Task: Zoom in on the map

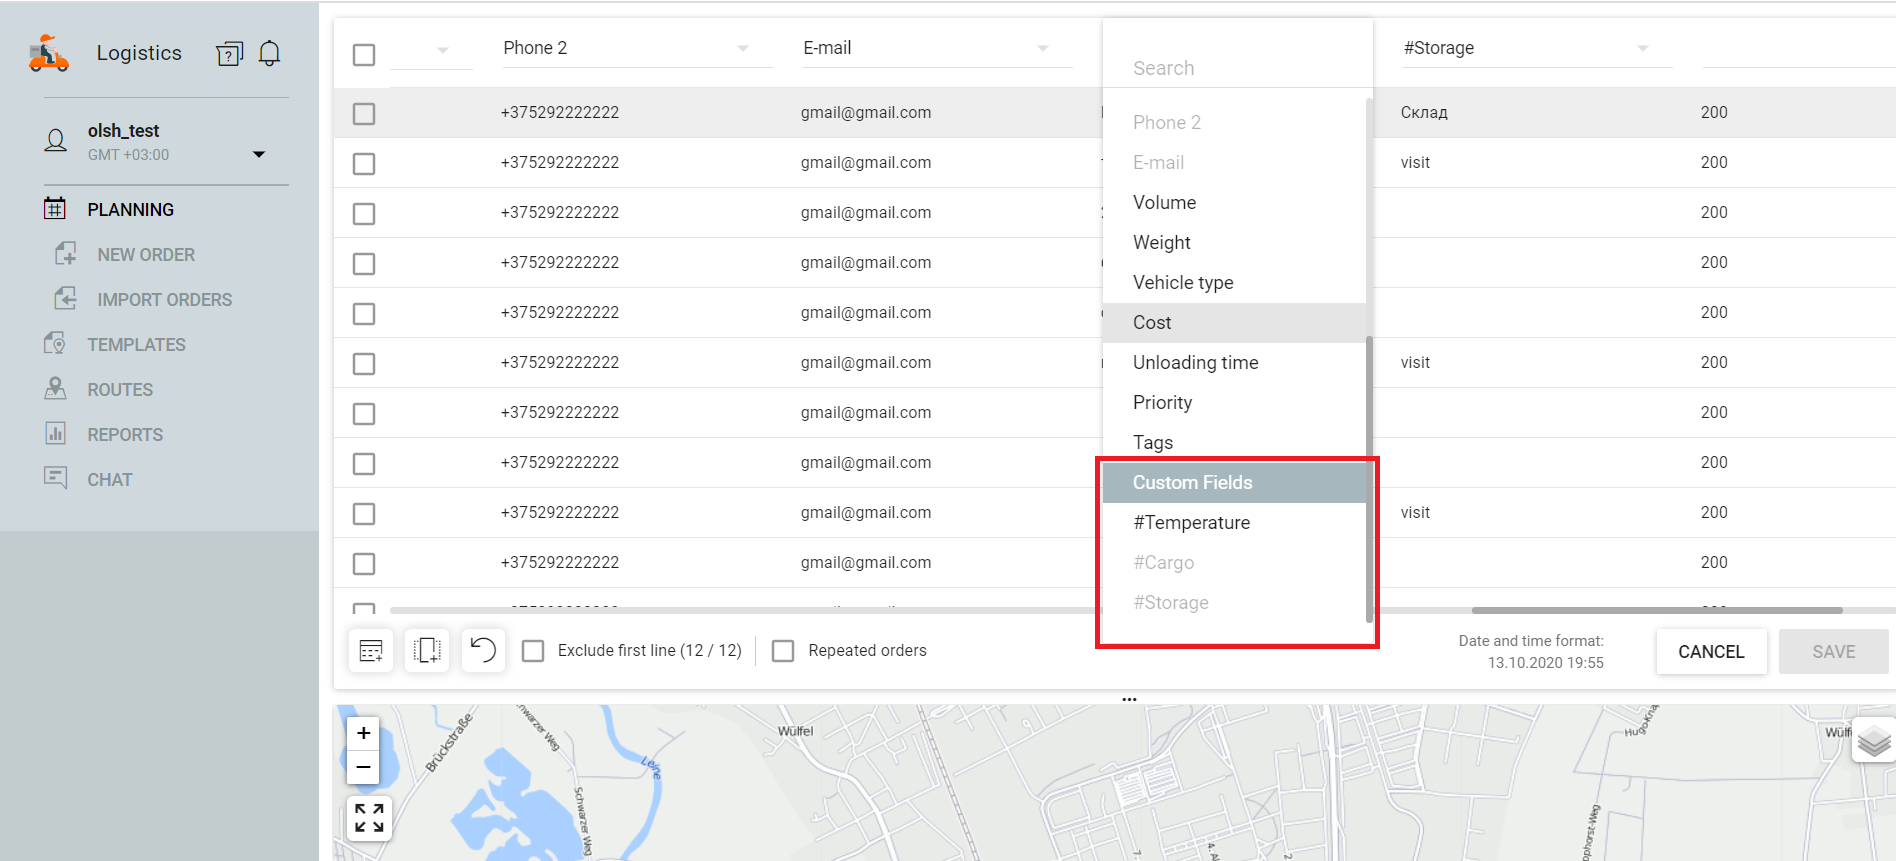Action: tap(364, 733)
